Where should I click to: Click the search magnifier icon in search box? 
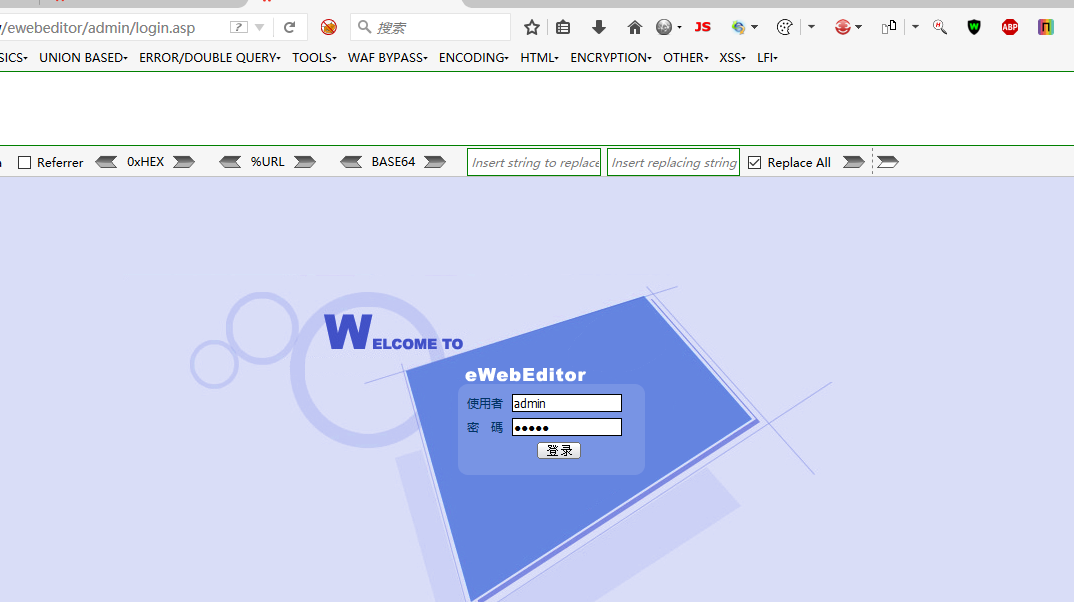(x=364, y=27)
